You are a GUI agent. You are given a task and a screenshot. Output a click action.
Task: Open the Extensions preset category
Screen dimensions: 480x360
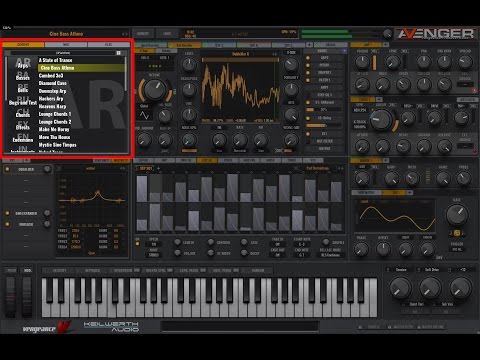tap(23, 139)
